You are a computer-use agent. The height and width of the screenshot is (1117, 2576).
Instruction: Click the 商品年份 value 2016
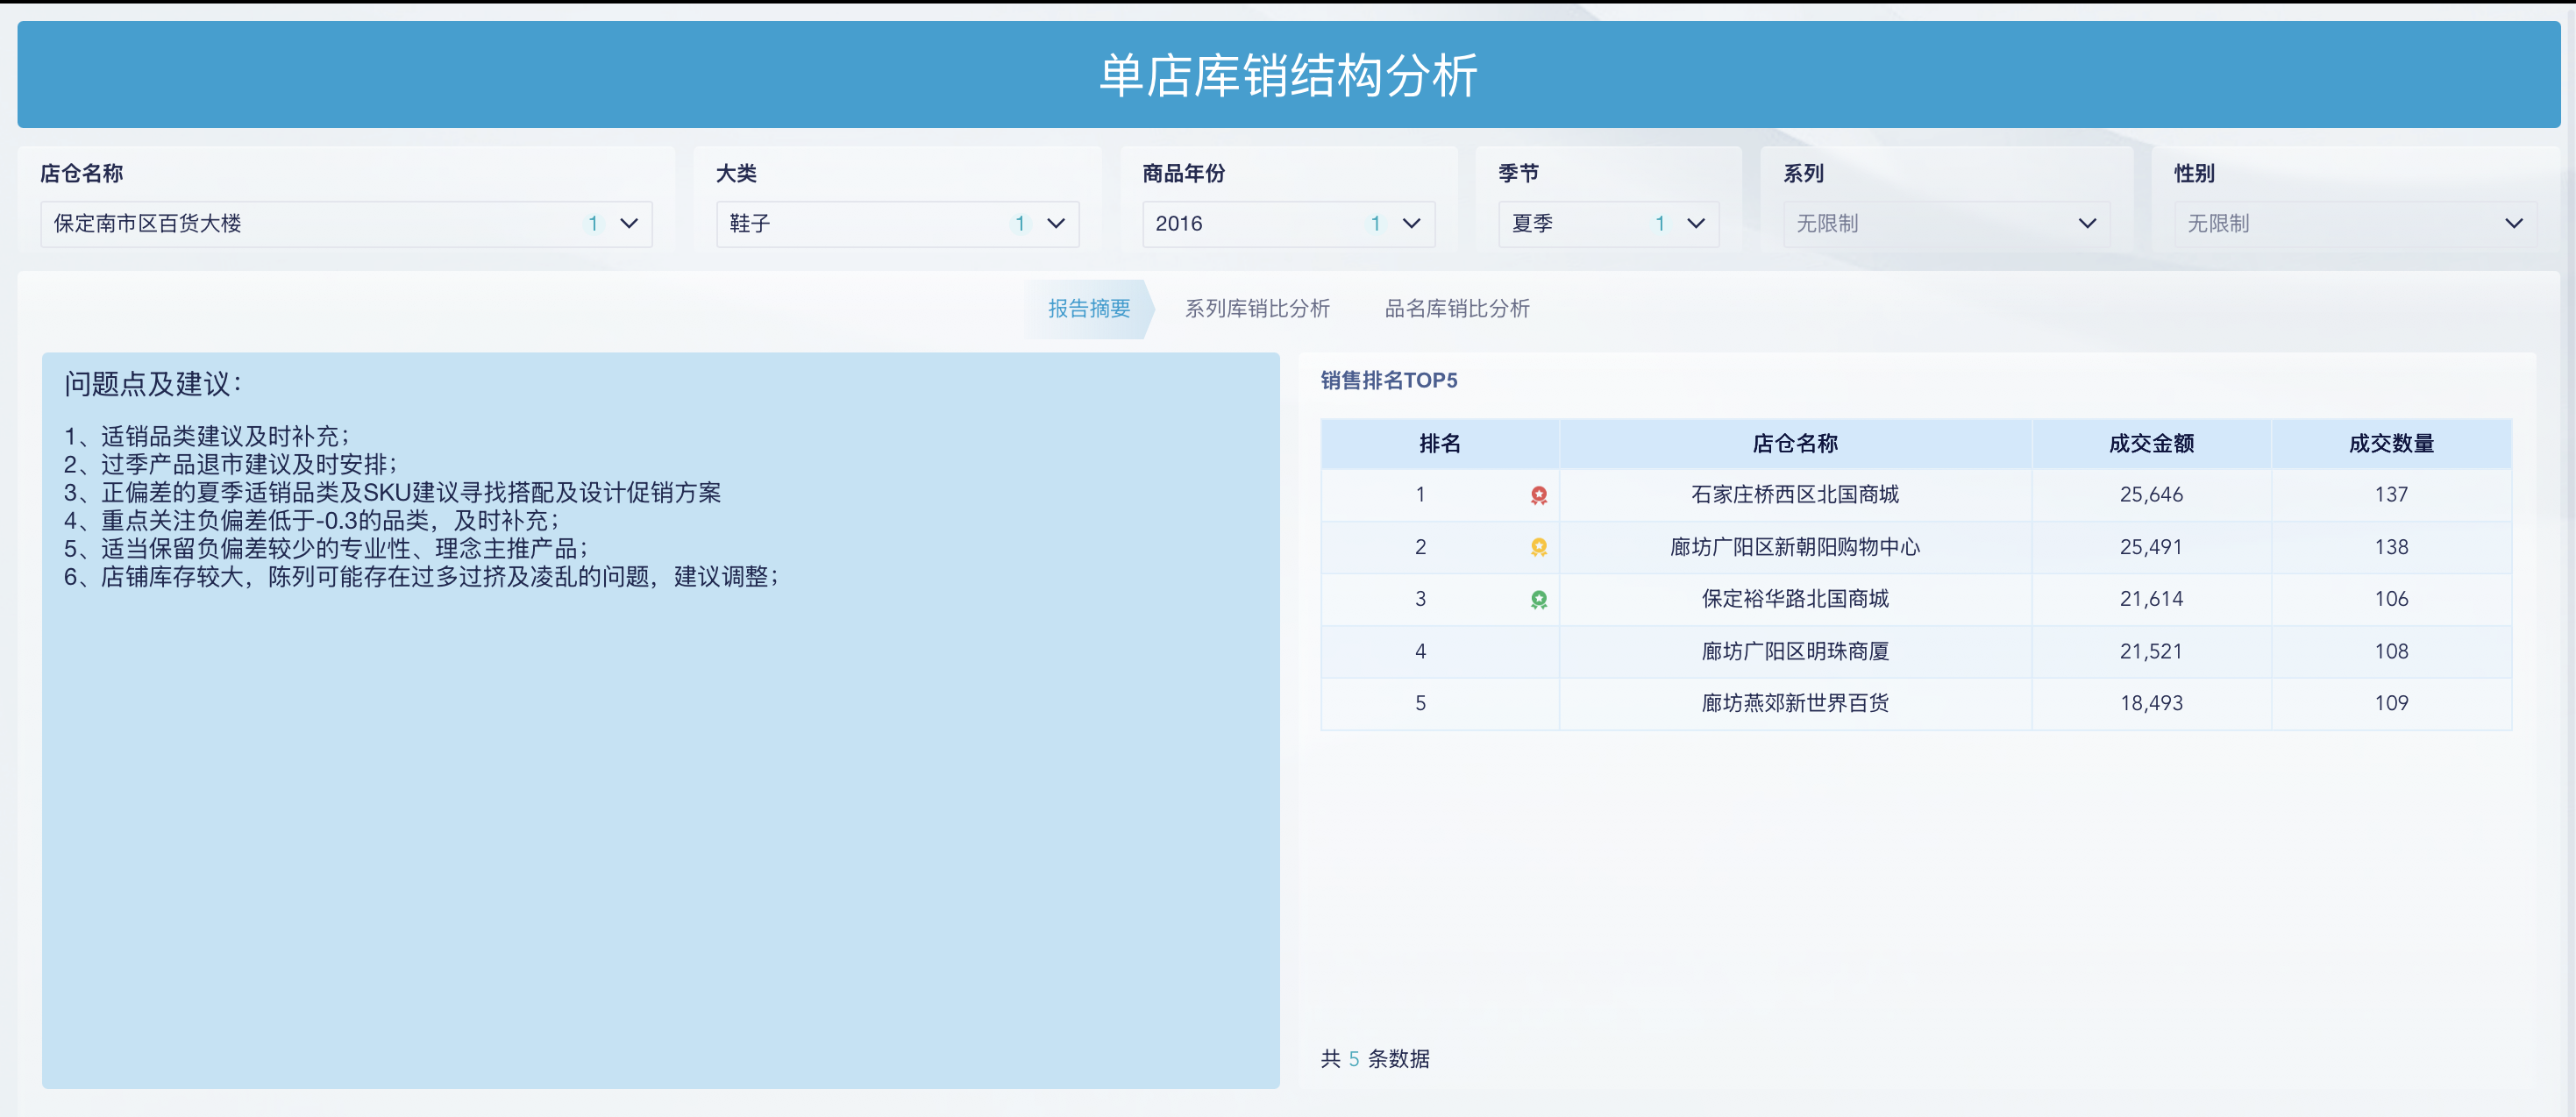[x=1180, y=224]
